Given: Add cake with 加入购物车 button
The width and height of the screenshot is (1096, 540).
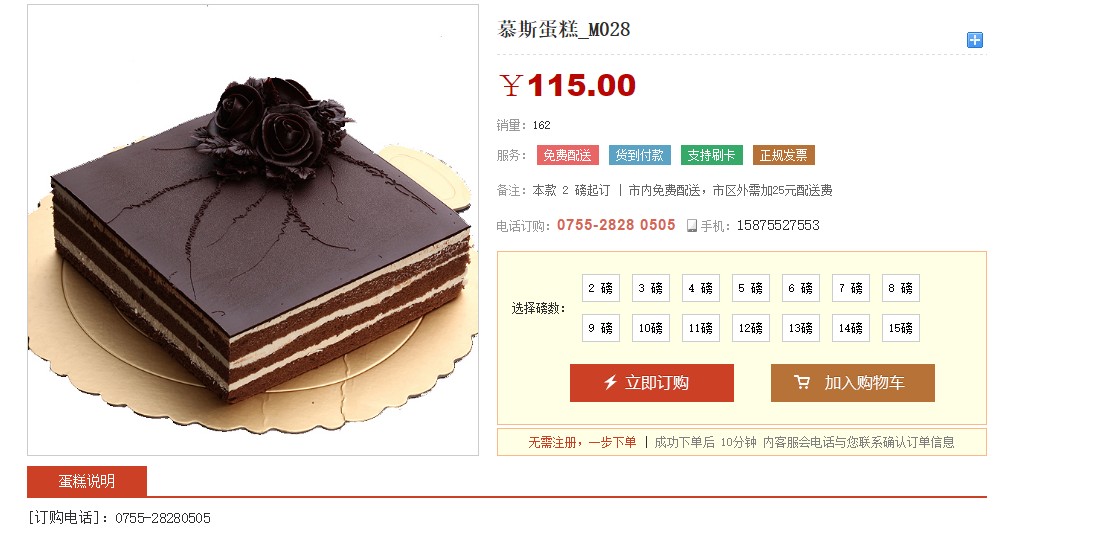Looking at the screenshot, I should (853, 383).
